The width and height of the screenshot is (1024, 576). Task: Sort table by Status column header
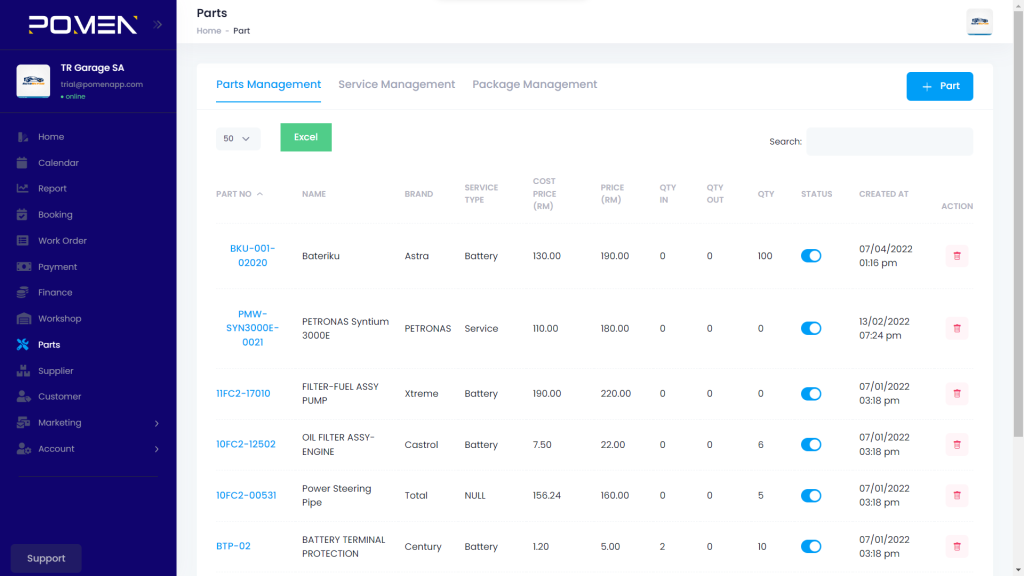point(816,194)
